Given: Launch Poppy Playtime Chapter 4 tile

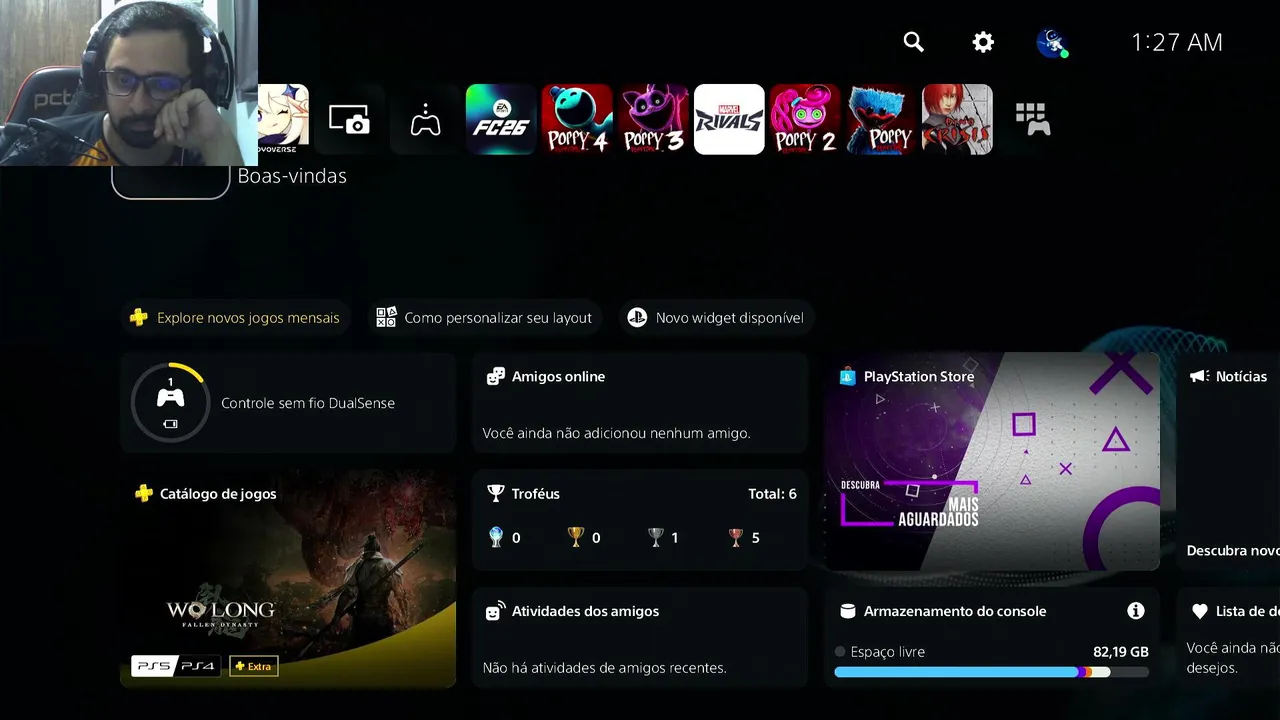Looking at the screenshot, I should click(x=577, y=120).
